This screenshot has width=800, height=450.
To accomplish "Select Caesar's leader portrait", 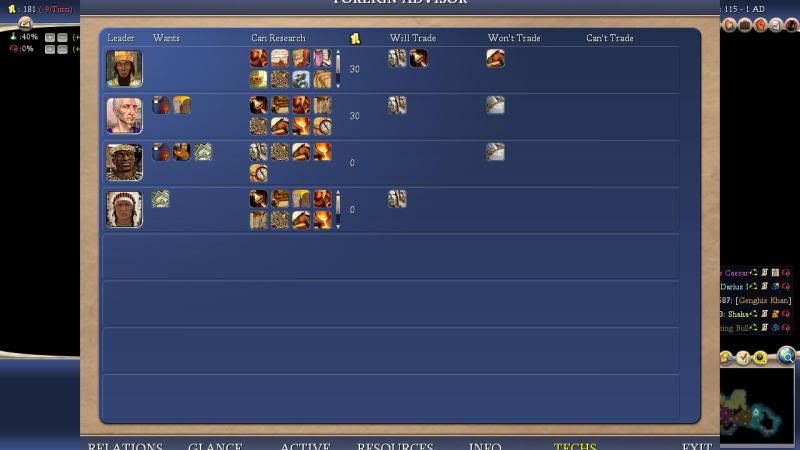I will pos(124,115).
